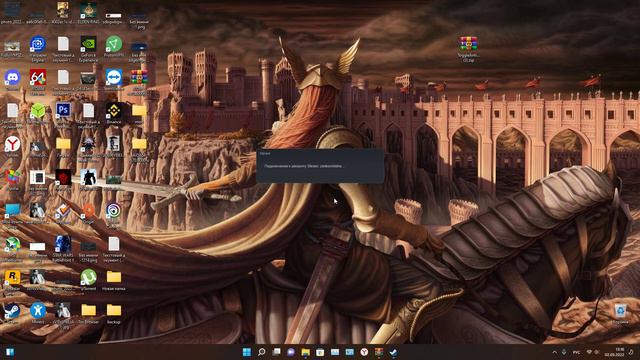The width and height of the screenshot is (640, 360).
Task: Open the ELDEN RING desktop shortcut
Action: click(88, 11)
